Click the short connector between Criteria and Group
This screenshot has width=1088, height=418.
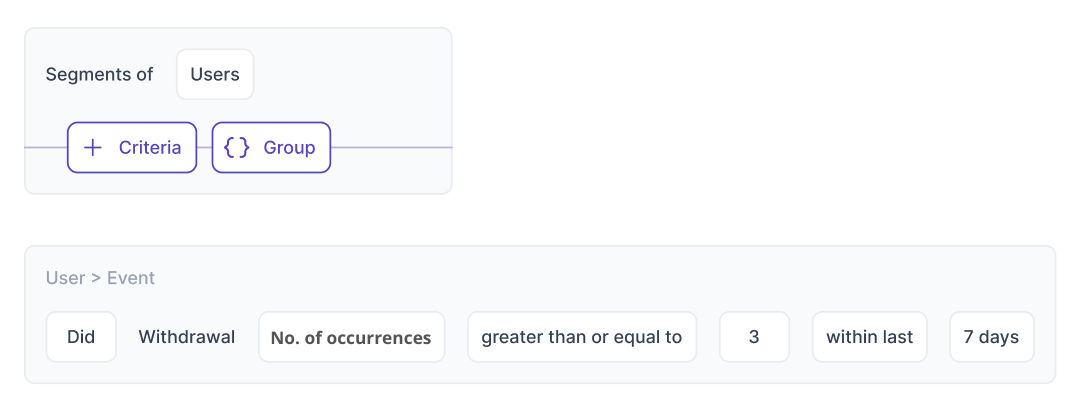tap(204, 148)
